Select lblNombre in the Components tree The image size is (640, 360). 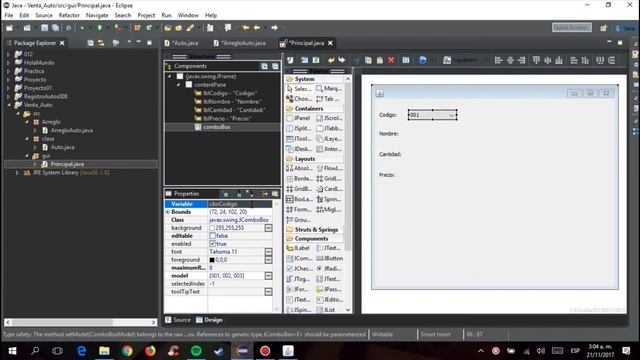(233, 102)
